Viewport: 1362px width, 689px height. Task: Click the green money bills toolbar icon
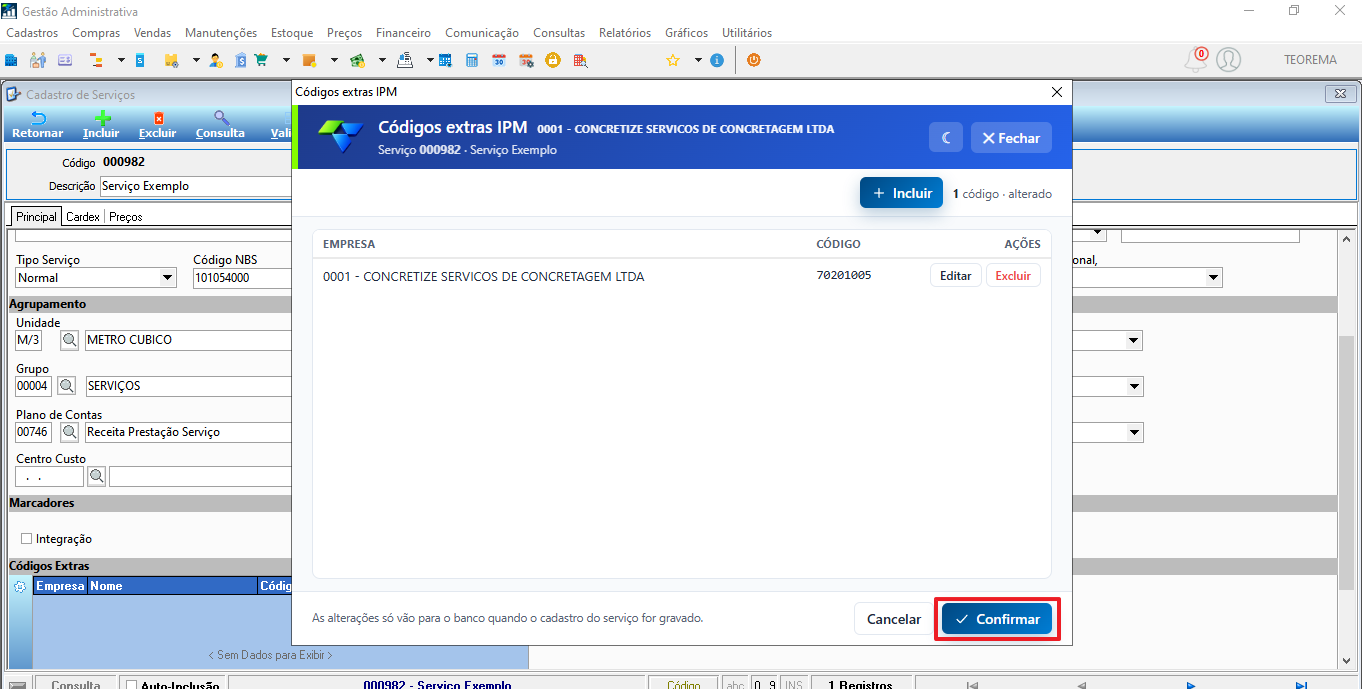[x=357, y=60]
